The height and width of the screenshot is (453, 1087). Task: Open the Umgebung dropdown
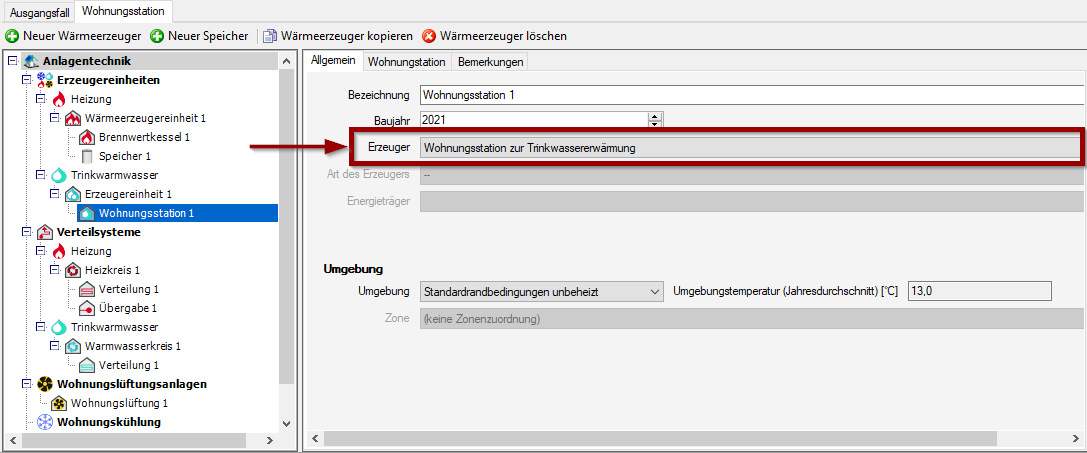655,291
